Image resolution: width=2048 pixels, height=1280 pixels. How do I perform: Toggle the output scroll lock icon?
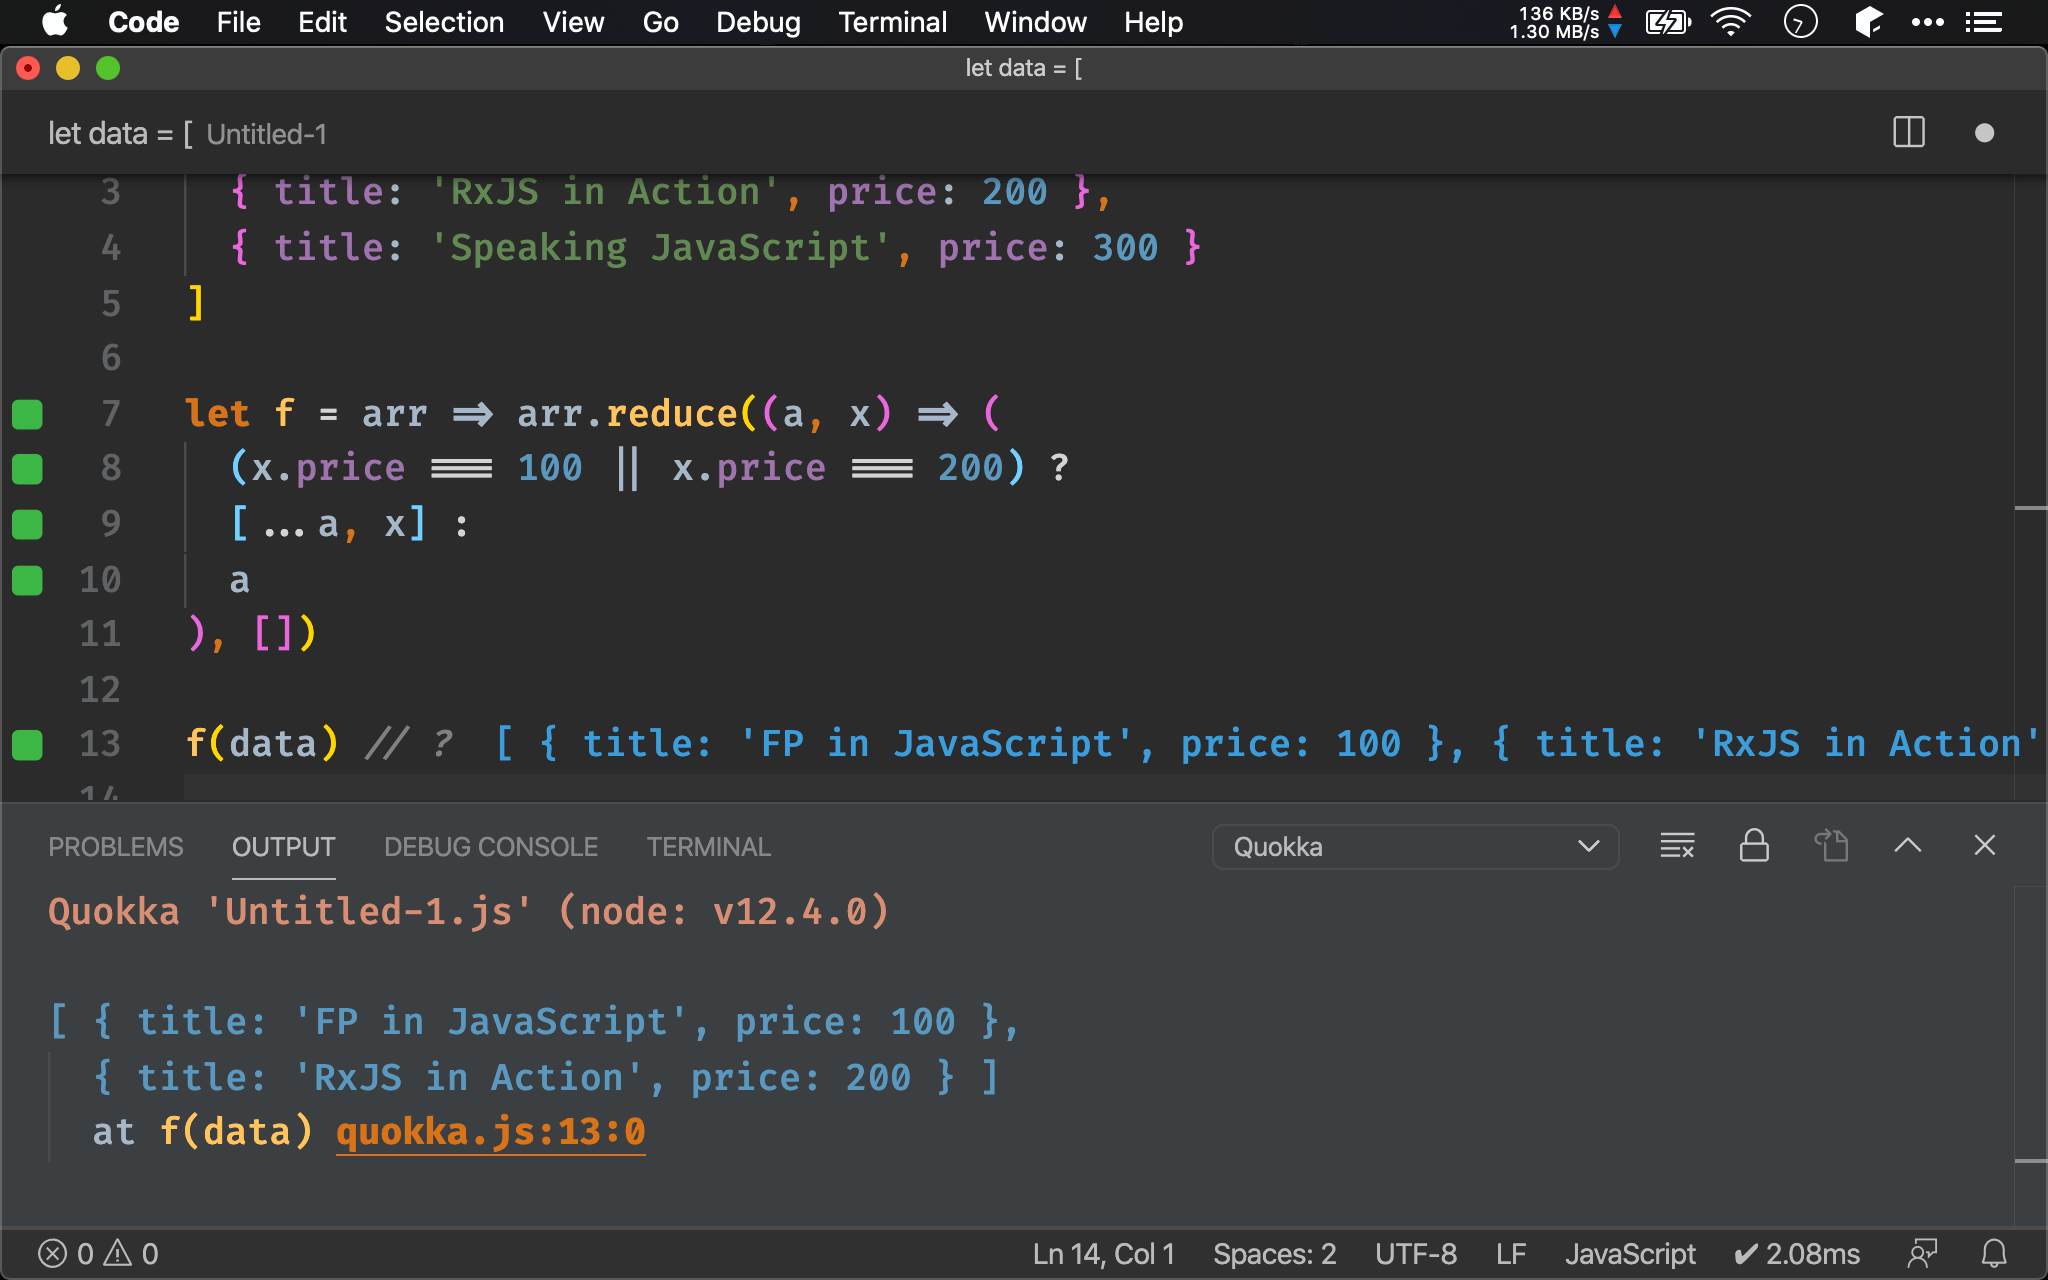(1754, 846)
